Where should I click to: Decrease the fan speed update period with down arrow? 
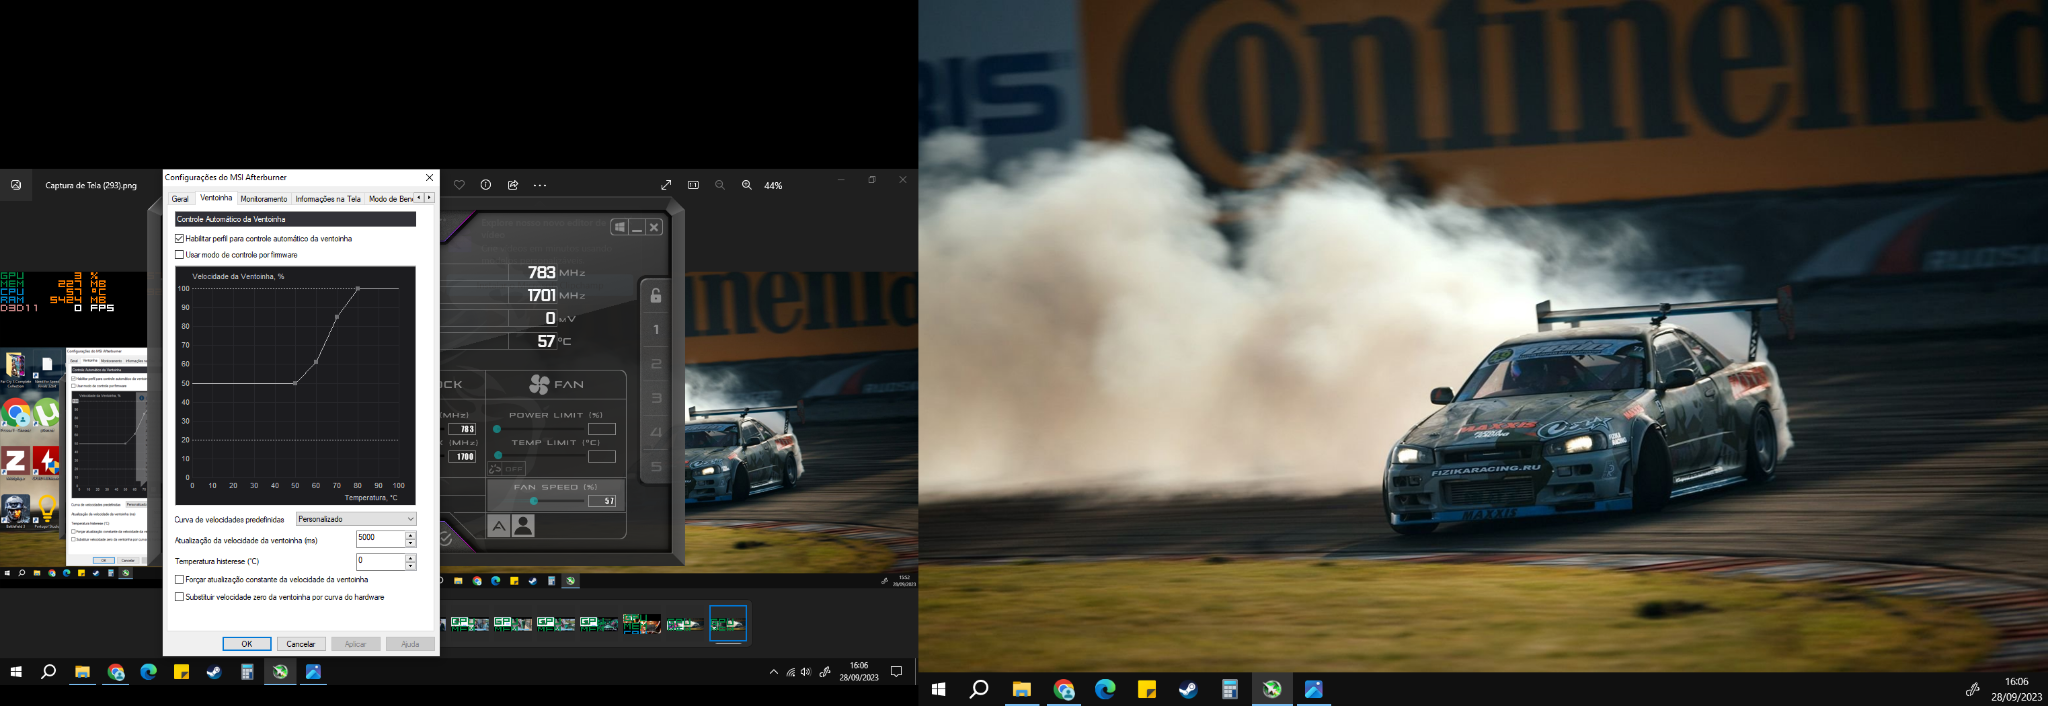tap(410, 542)
